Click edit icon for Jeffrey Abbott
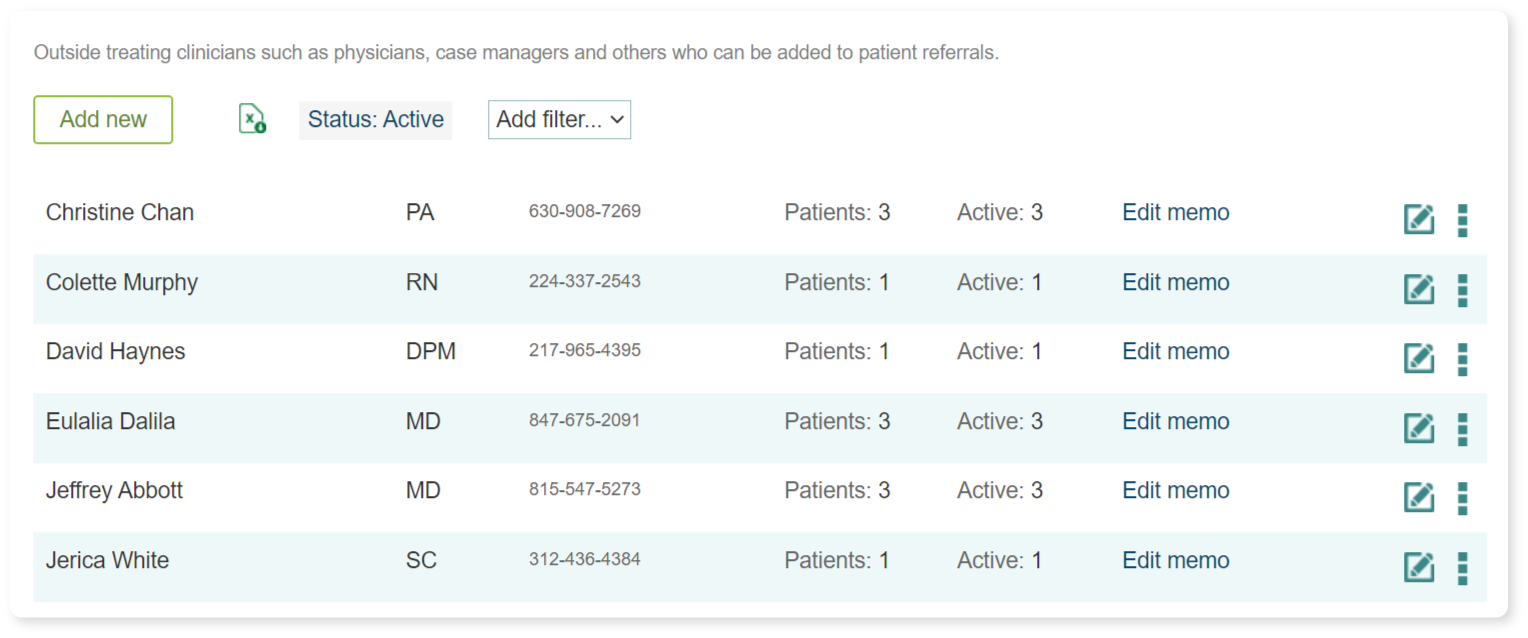This screenshot has width=1528, height=638. pyautogui.click(x=1418, y=497)
